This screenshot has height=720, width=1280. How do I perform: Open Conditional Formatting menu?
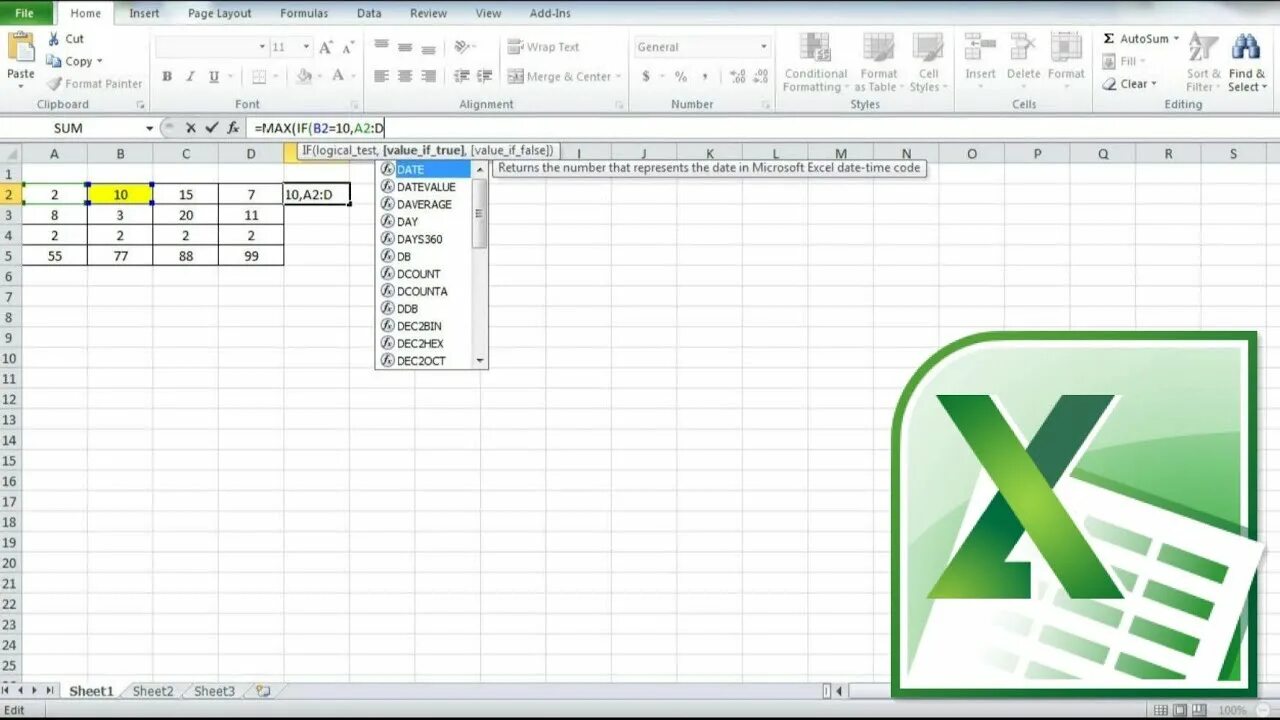tap(816, 63)
